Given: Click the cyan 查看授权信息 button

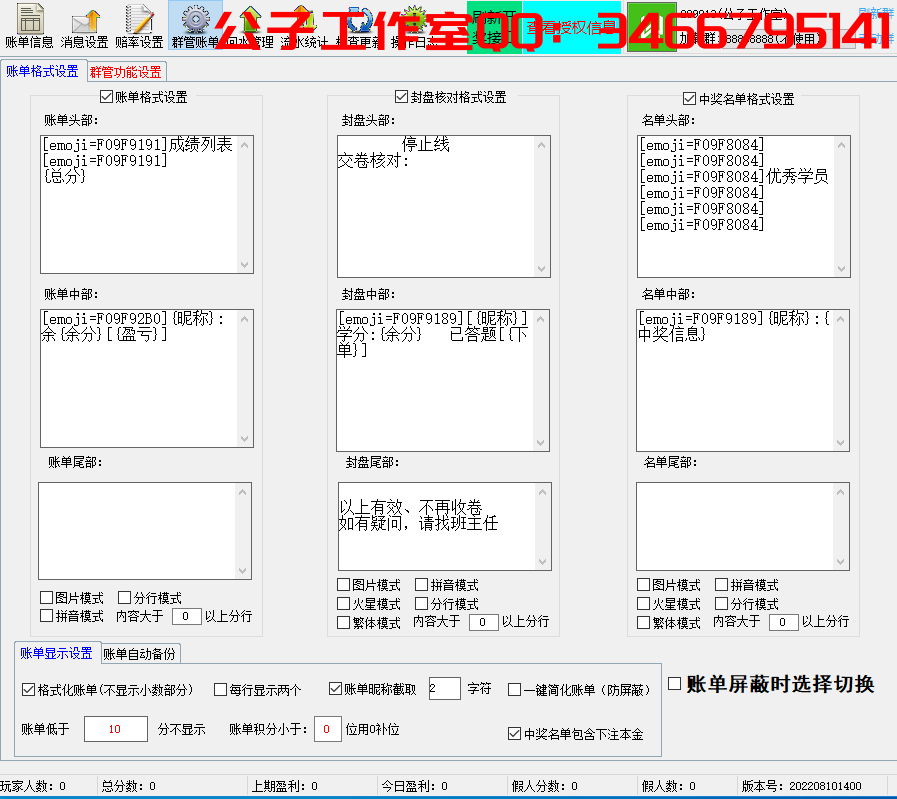Looking at the screenshot, I should tap(571, 27).
